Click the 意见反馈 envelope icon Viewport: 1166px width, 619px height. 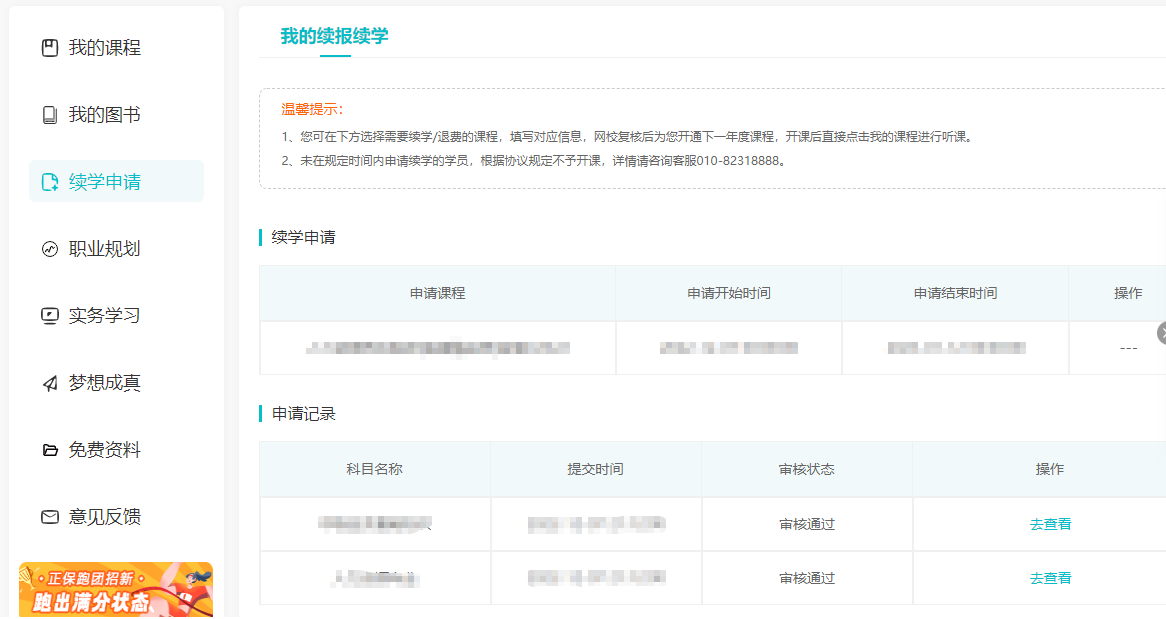(49, 516)
